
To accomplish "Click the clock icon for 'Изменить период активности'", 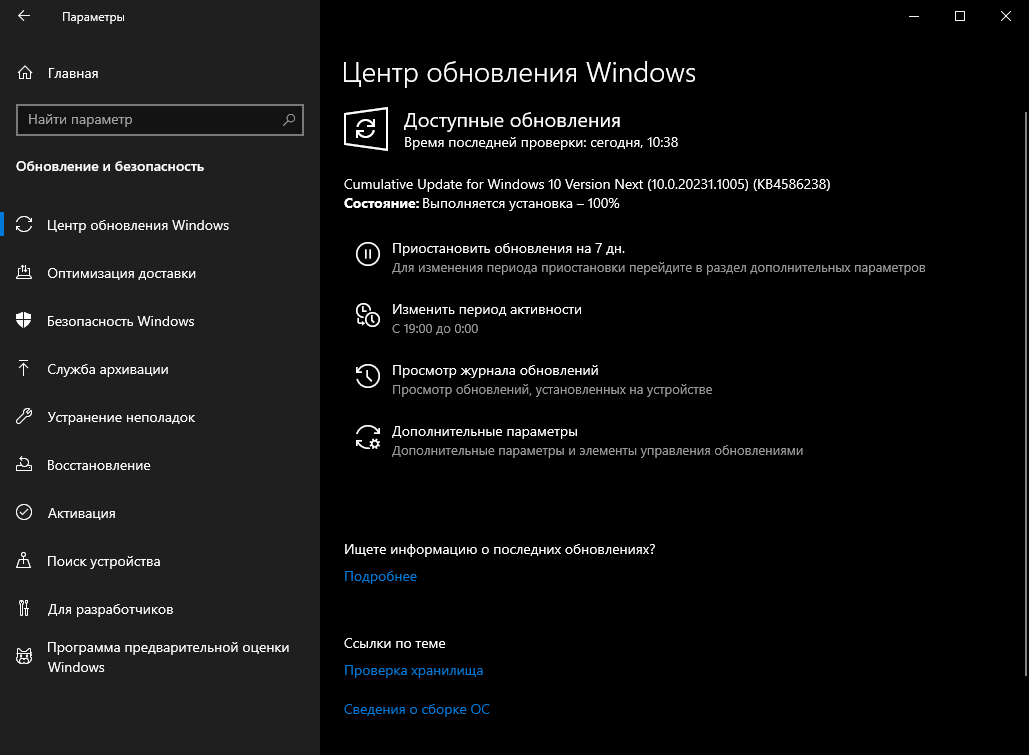I will (x=368, y=315).
